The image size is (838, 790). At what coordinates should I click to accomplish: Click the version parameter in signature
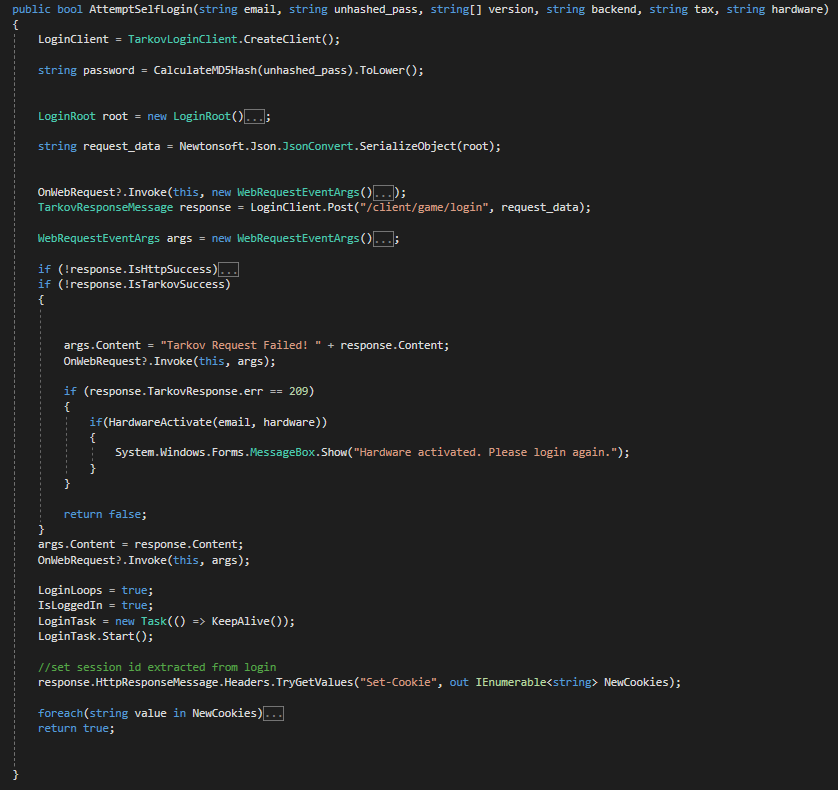[x=510, y=9]
